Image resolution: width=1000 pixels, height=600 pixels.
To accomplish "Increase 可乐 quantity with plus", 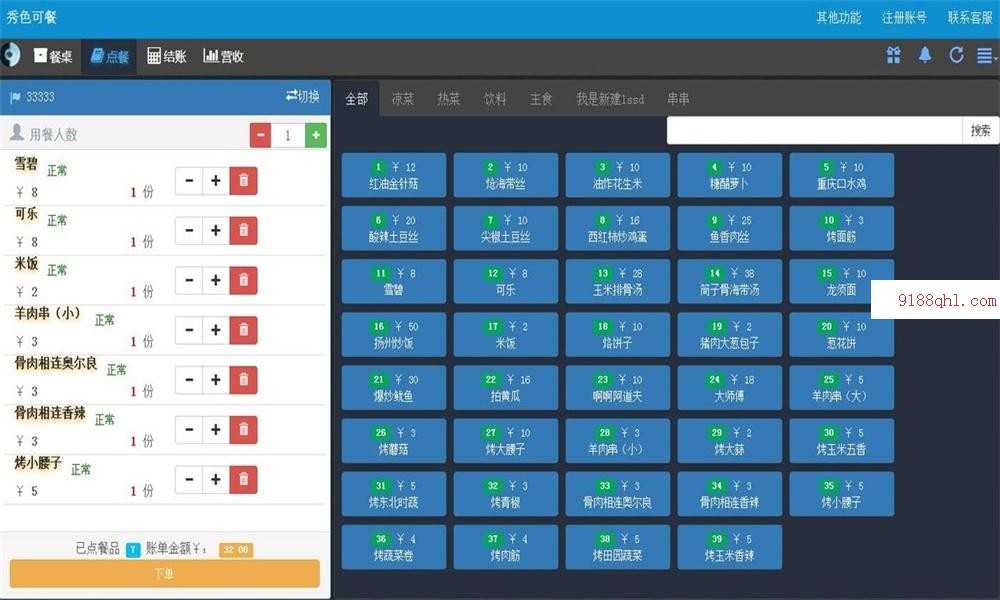I will click(216, 230).
